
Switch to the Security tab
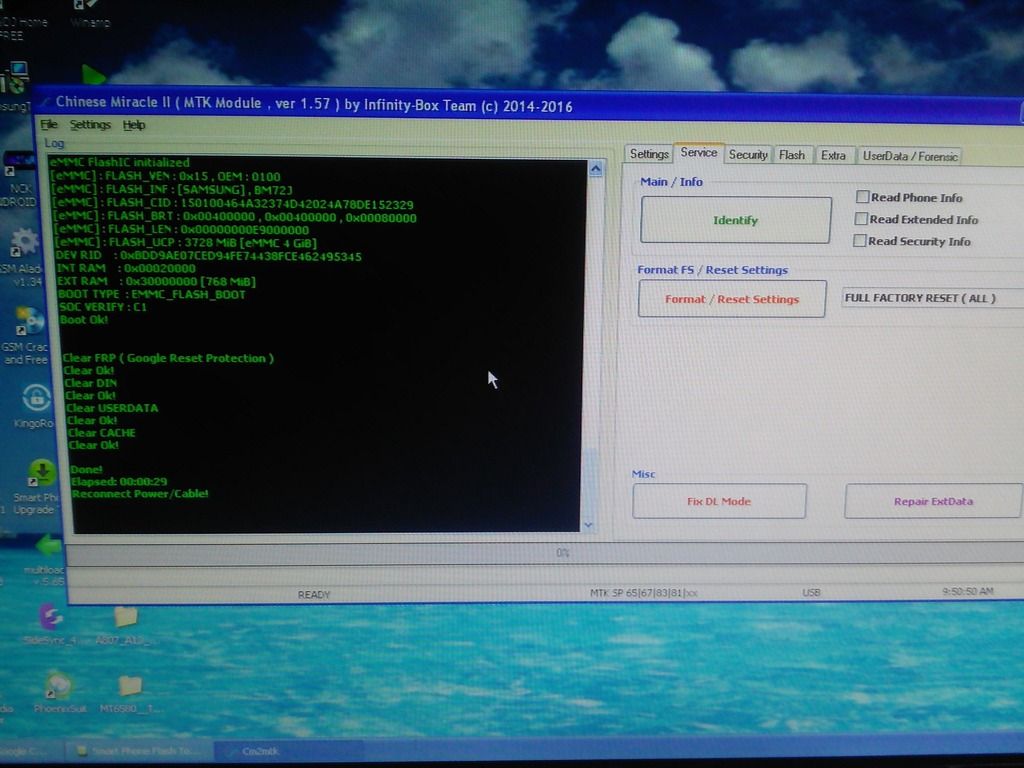[x=747, y=155]
